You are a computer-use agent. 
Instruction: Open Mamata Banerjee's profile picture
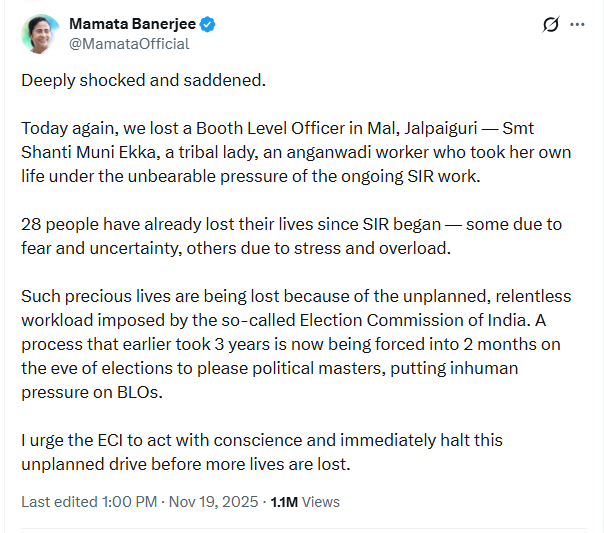40,34
